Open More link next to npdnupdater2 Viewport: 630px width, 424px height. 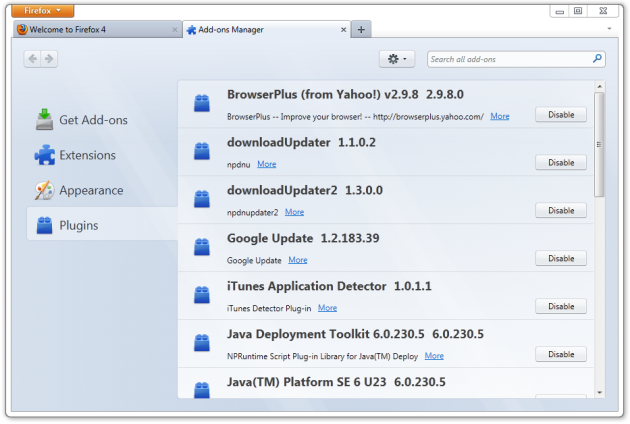[295, 212]
